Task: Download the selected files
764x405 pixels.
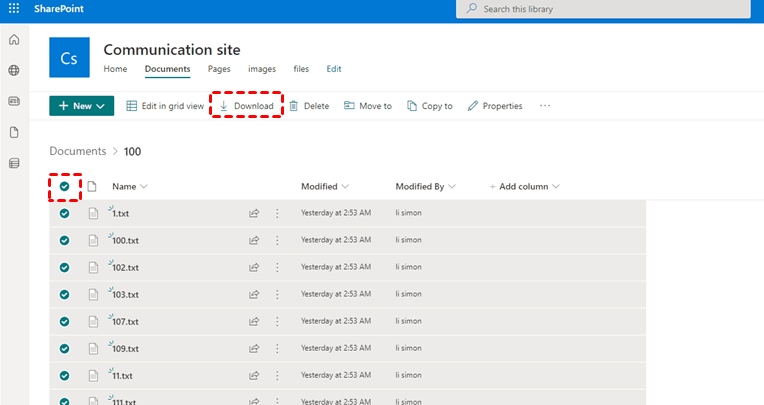Action: (x=247, y=106)
